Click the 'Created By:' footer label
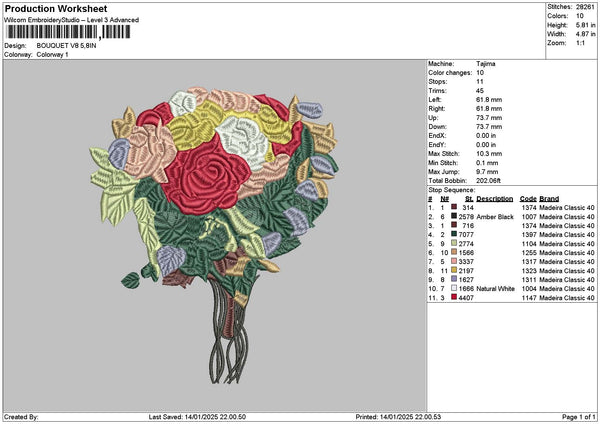 pyautogui.click(x=21, y=417)
